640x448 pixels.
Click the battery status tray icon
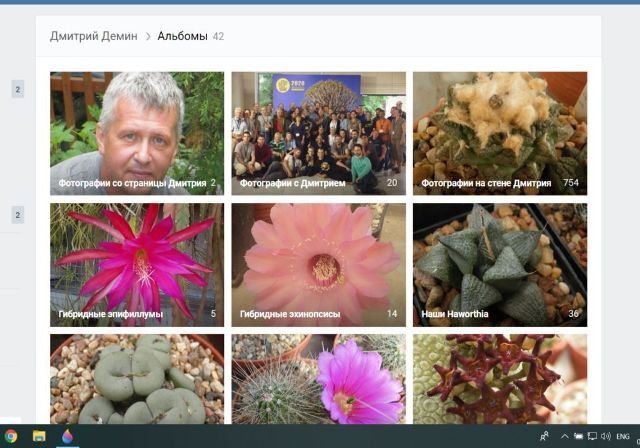tap(578, 436)
